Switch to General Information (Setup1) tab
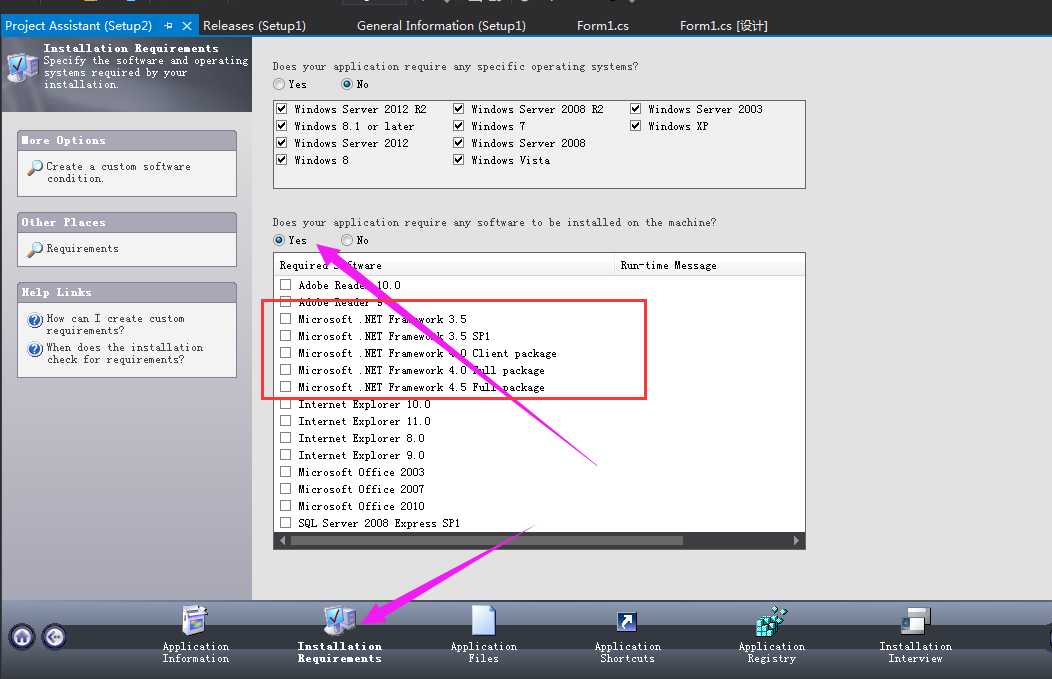The width and height of the screenshot is (1052, 679). click(441, 25)
